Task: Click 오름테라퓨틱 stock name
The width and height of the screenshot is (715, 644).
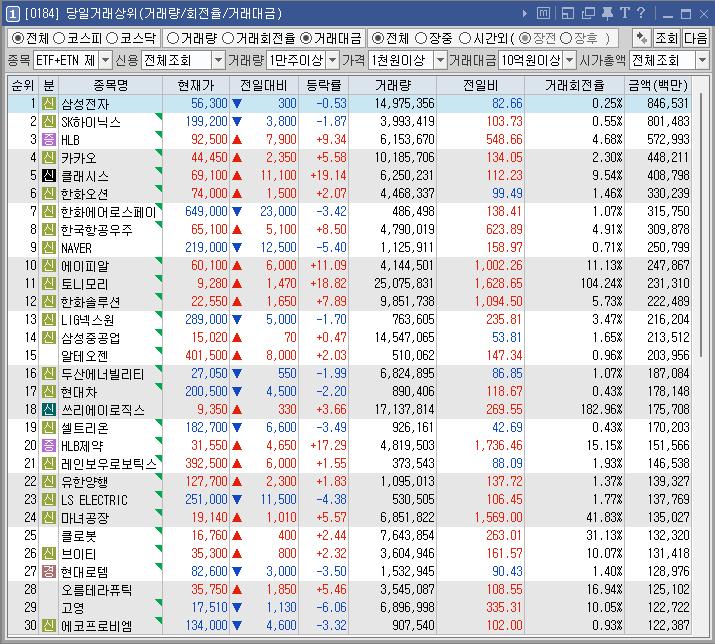Action: (x=96, y=590)
